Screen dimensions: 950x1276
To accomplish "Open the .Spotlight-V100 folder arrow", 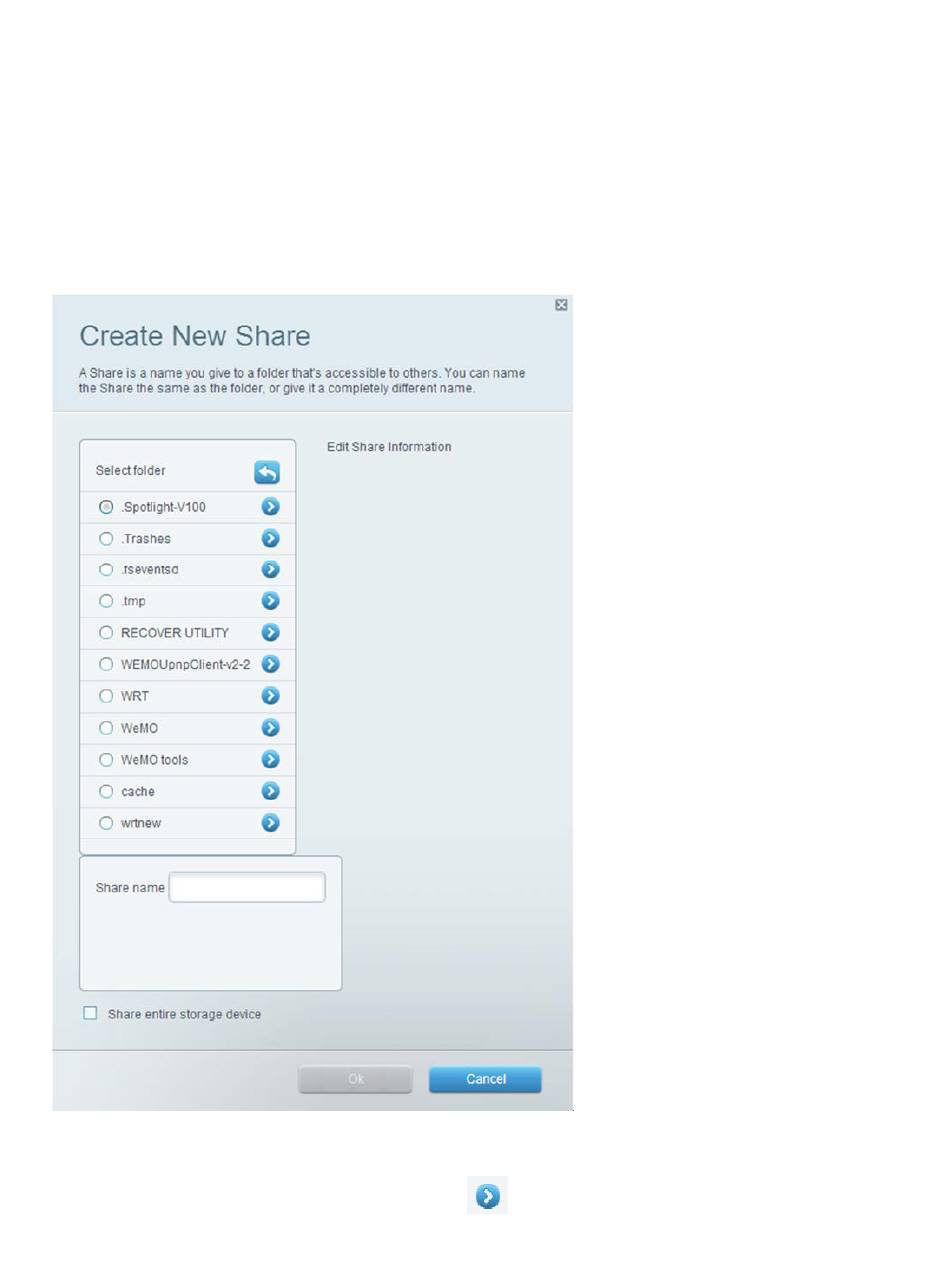I will click(x=270, y=507).
